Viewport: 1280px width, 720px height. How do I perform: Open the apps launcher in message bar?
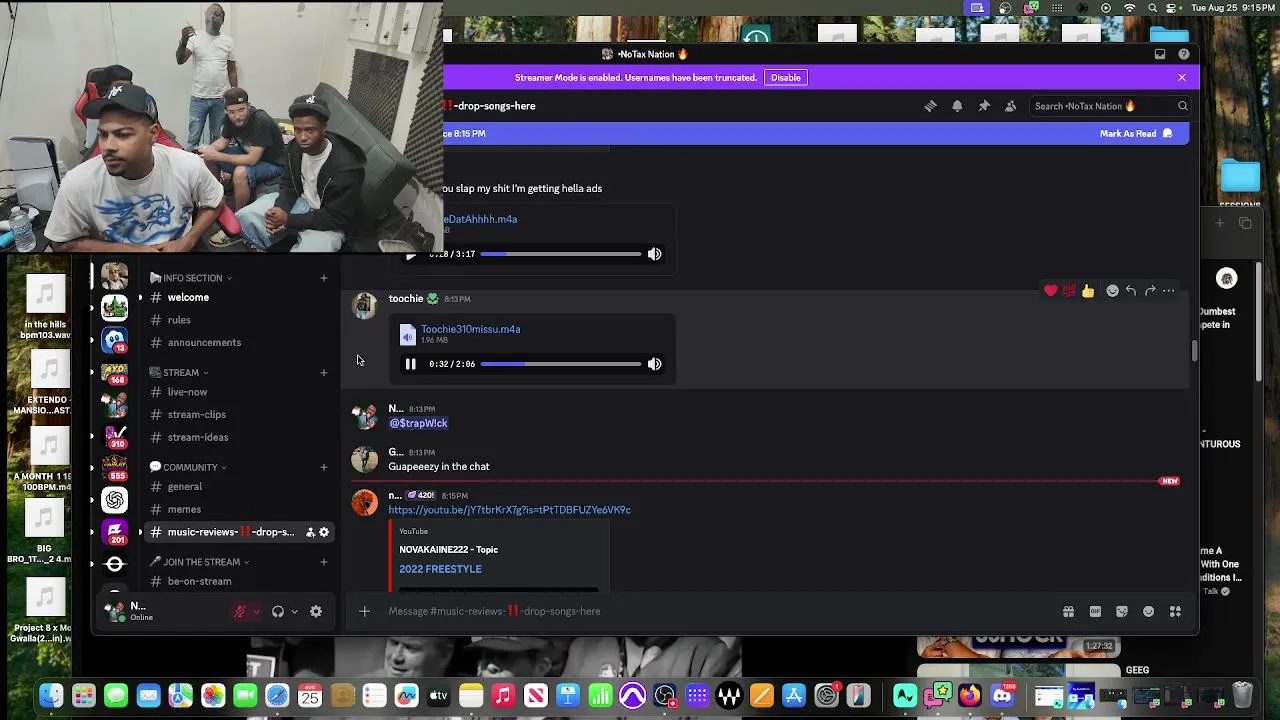tap(1175, 611)
